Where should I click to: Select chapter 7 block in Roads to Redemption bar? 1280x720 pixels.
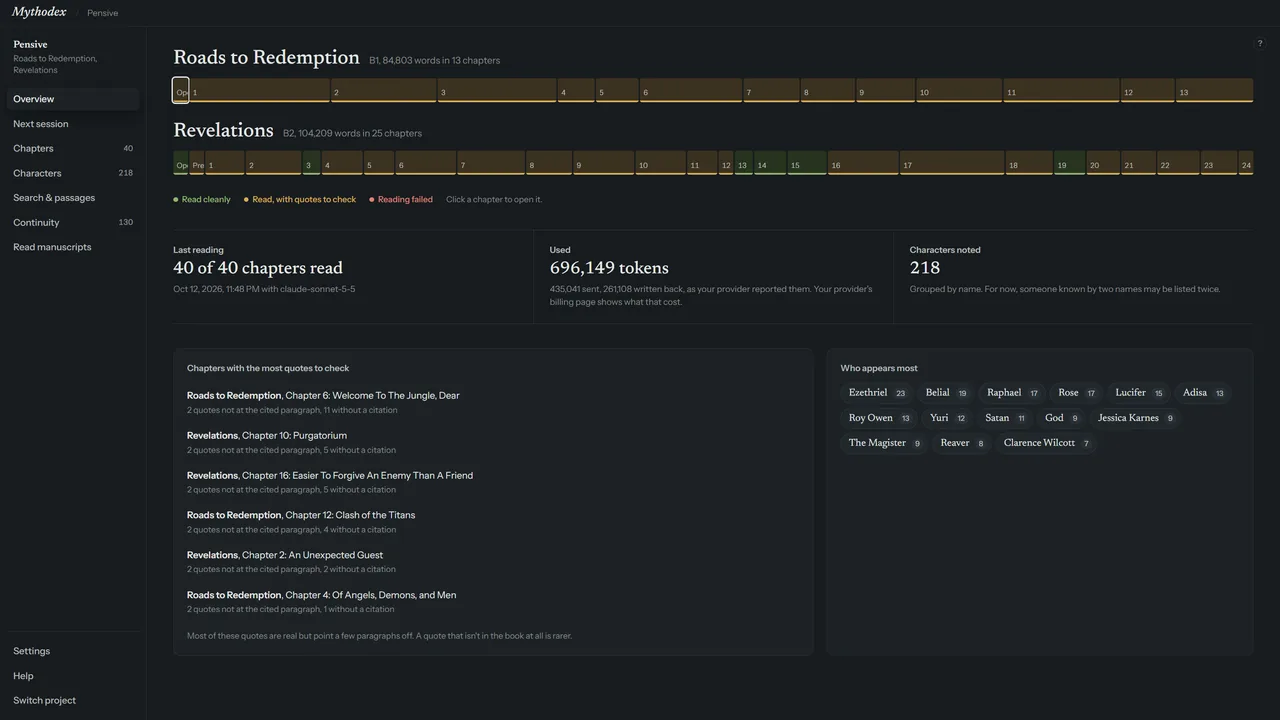coord(771,91)
